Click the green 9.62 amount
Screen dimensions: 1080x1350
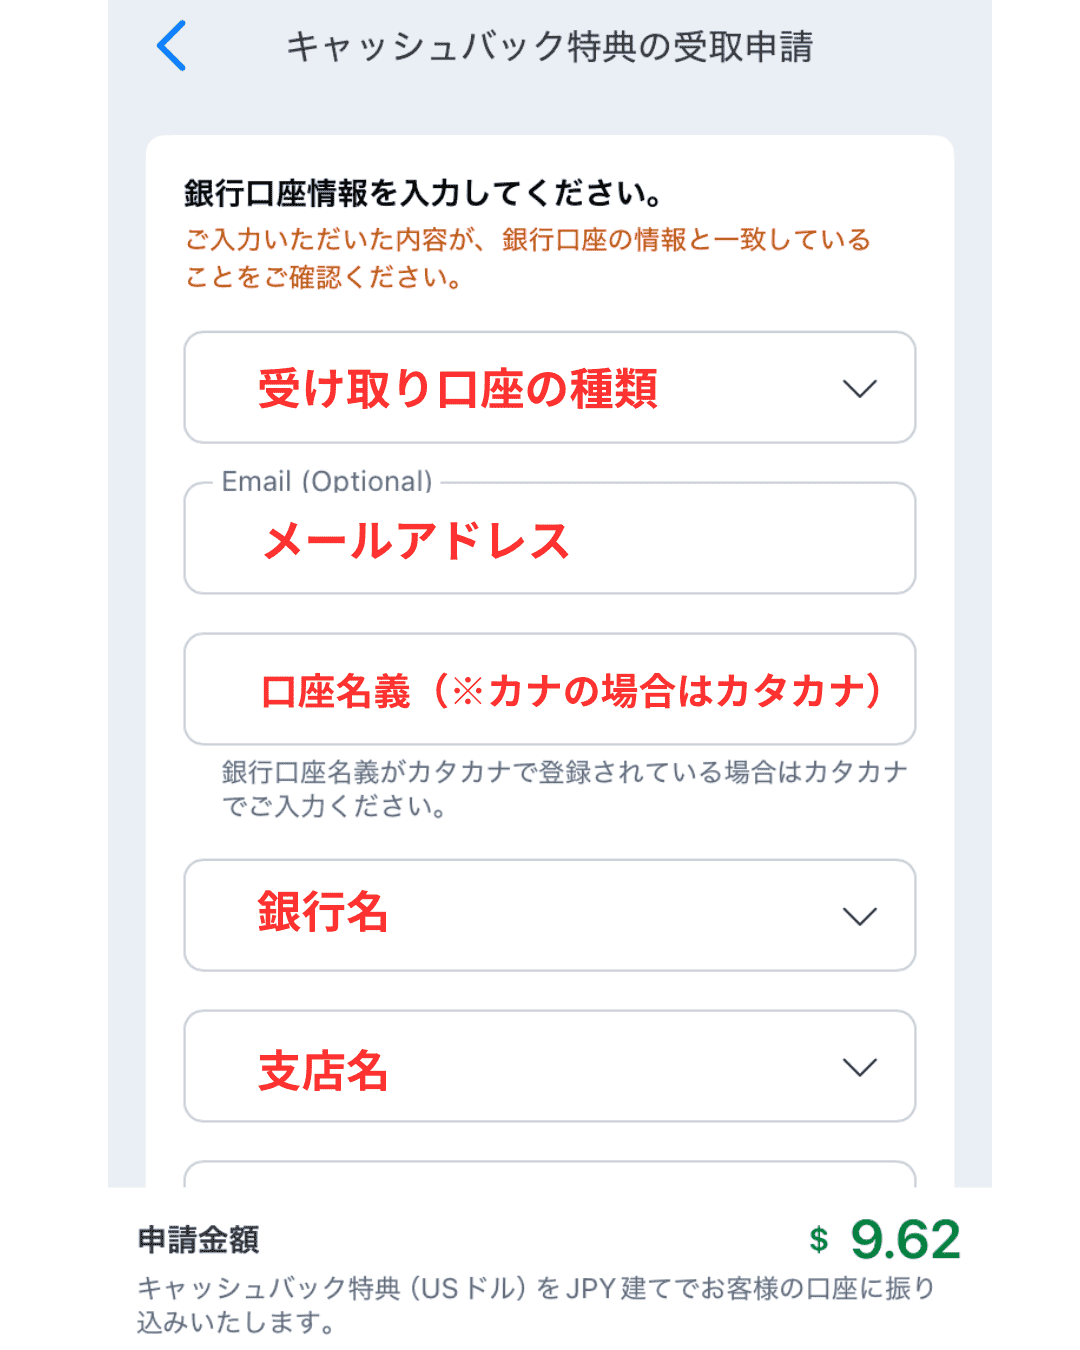[905, 1240]
